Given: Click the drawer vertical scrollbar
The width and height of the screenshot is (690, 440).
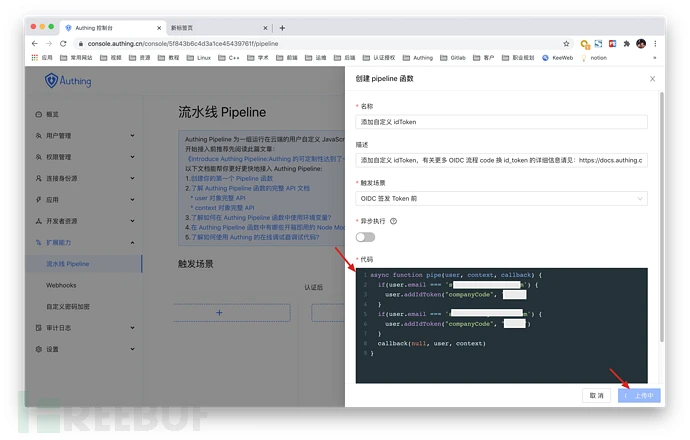Looking at the screenshot, I should 661,216.
